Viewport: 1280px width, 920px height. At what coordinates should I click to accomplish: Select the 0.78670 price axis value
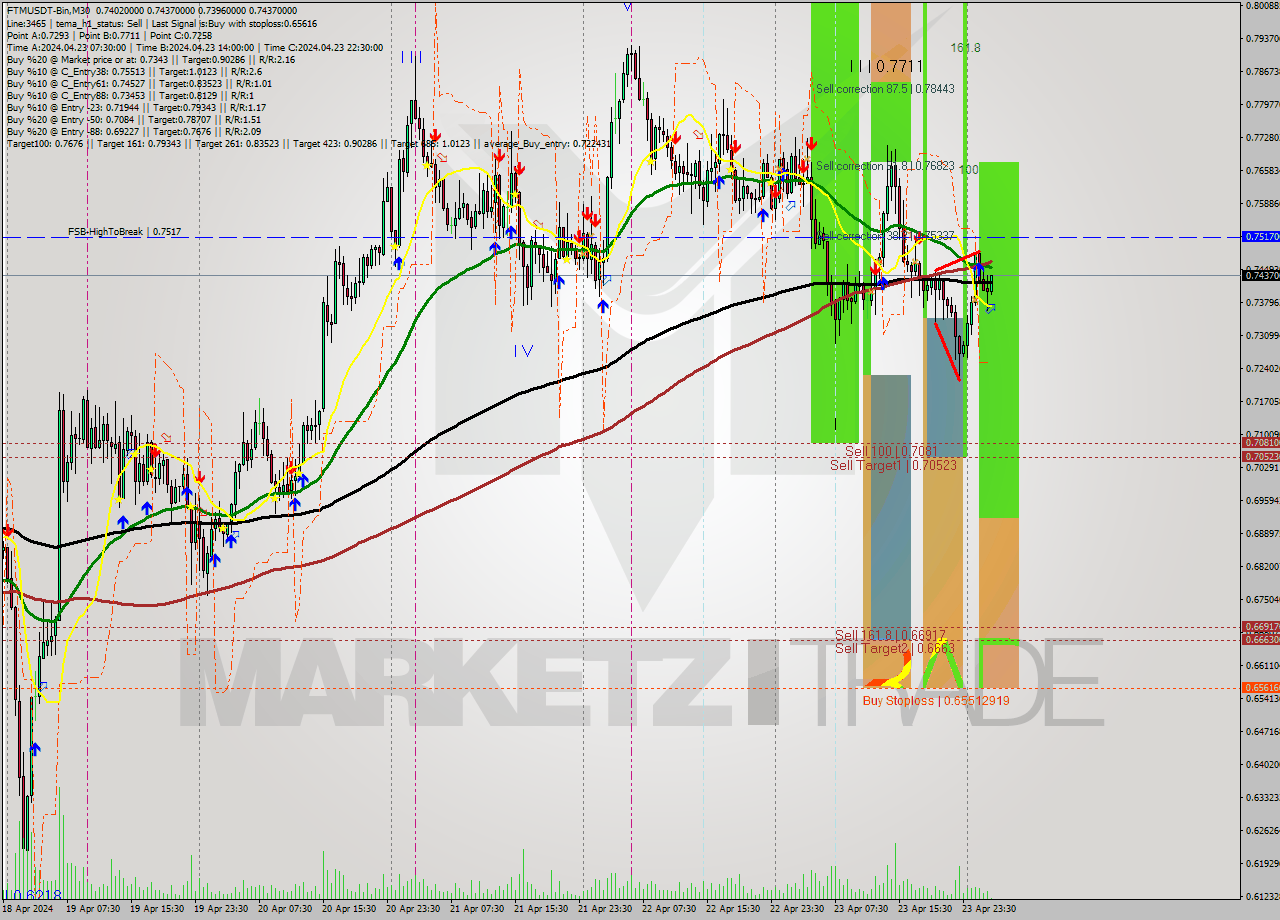point(1262,72)
